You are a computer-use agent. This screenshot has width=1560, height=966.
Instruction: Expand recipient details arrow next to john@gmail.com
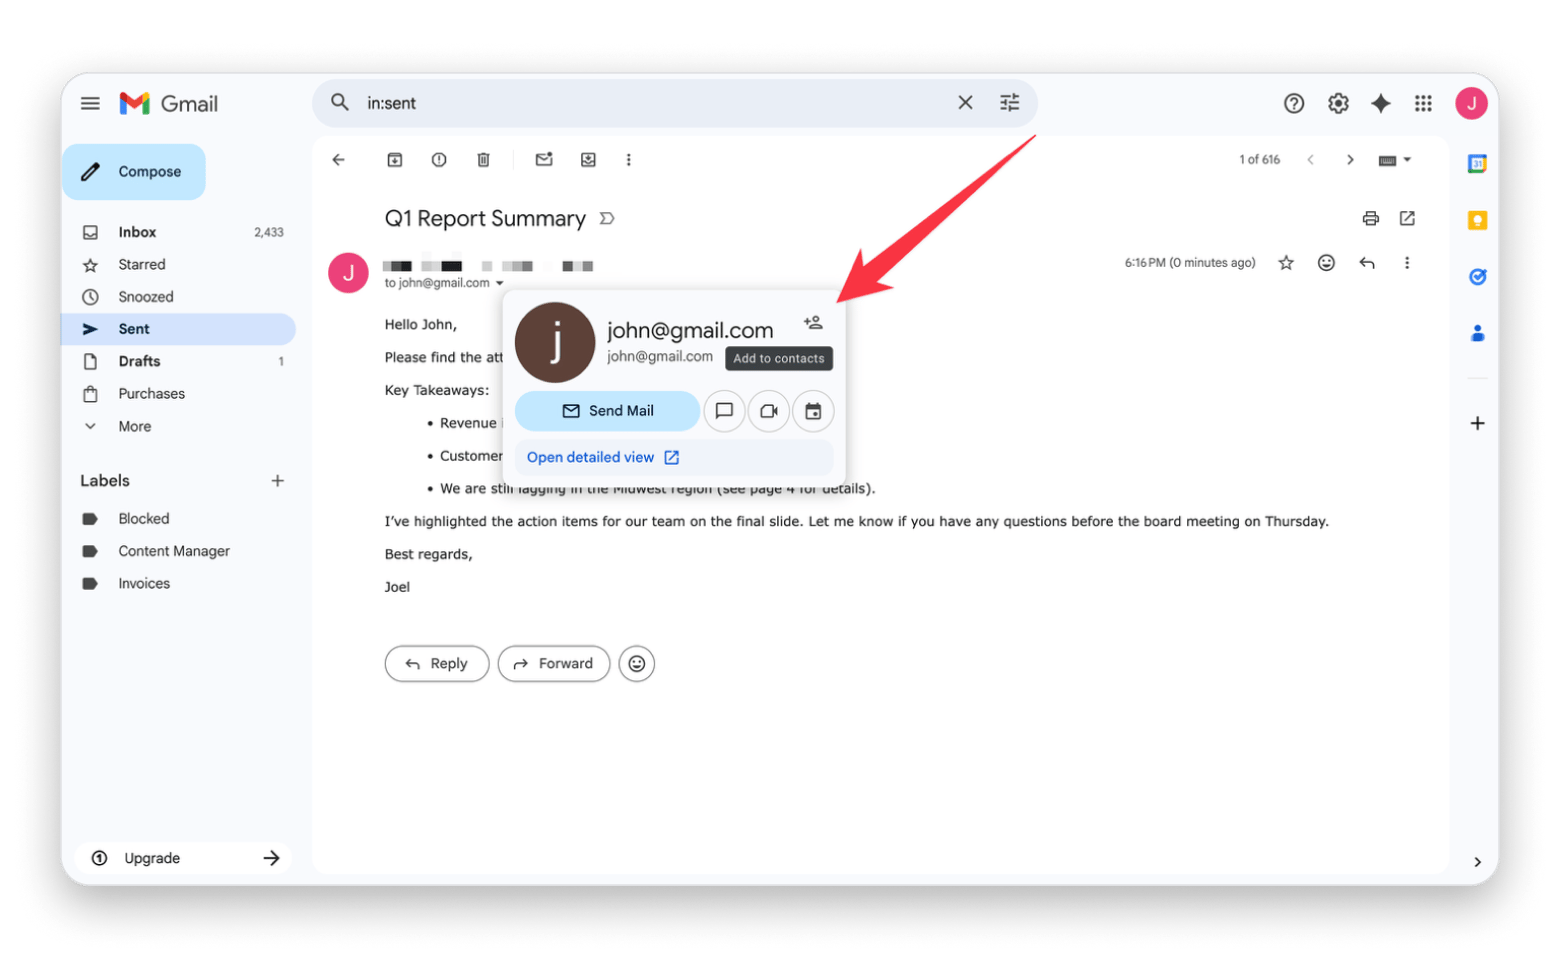(500, 284)
